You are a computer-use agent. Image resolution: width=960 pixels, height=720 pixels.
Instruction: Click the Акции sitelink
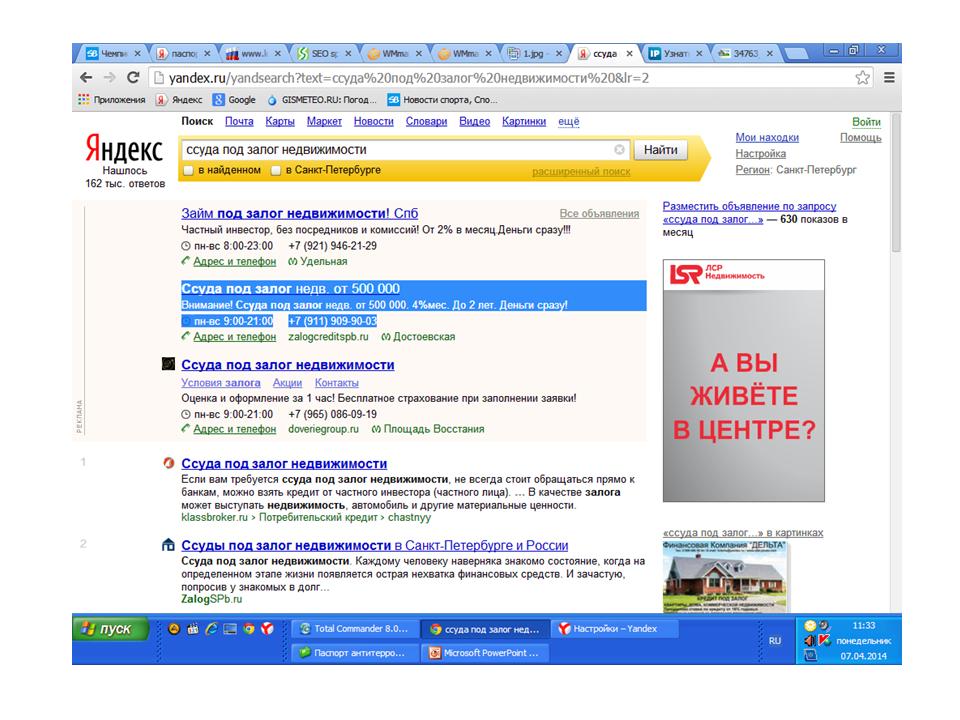pyautogui.click(x=287, y=383)
